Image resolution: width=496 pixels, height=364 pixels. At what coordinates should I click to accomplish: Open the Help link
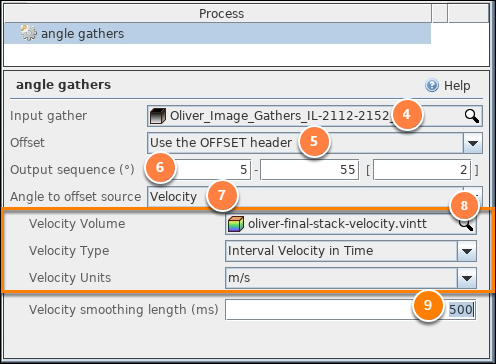457,86
